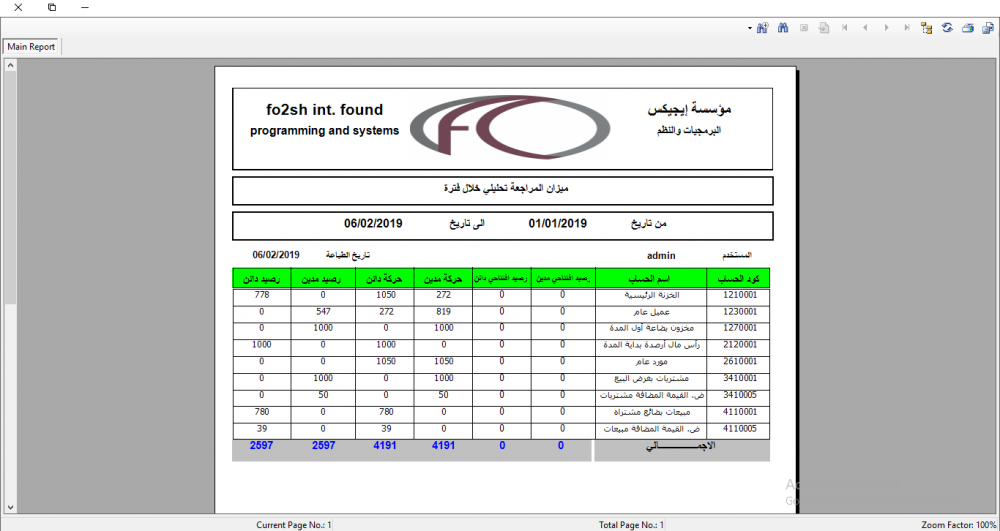1000x531 pixels.
Task: Click the 'رصيد مدين' column header
Action: coord(322,279)
